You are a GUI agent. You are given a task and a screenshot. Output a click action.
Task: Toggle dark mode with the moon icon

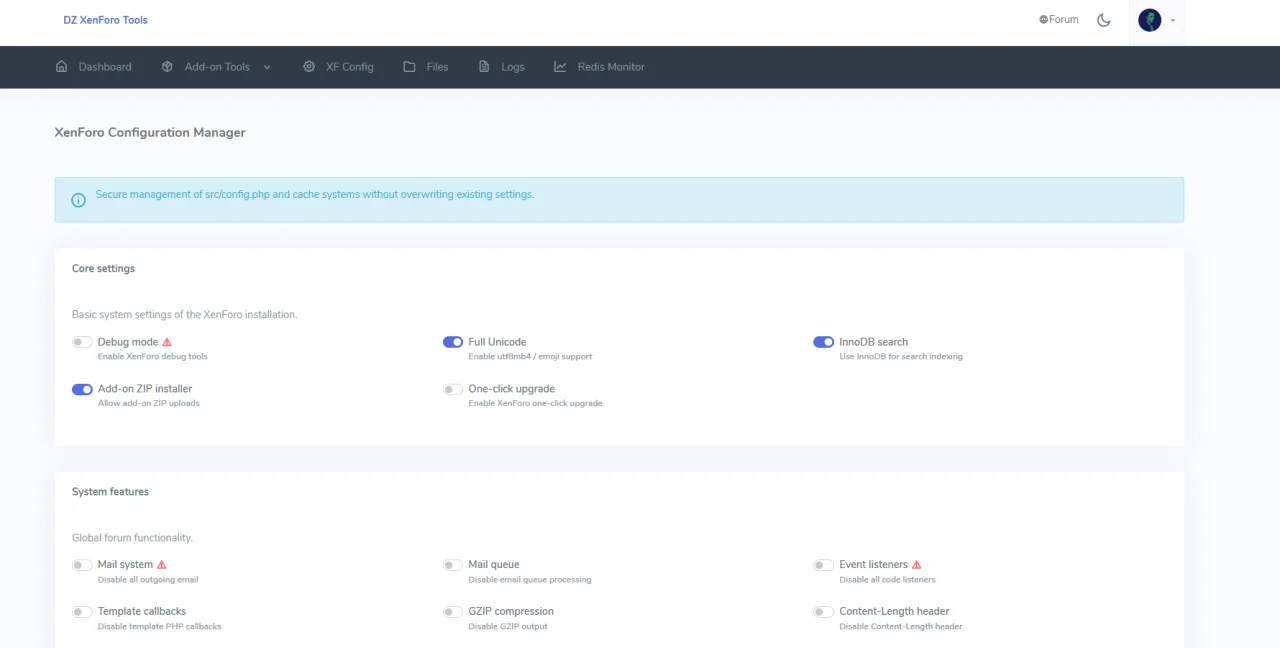coord(1104,20)
